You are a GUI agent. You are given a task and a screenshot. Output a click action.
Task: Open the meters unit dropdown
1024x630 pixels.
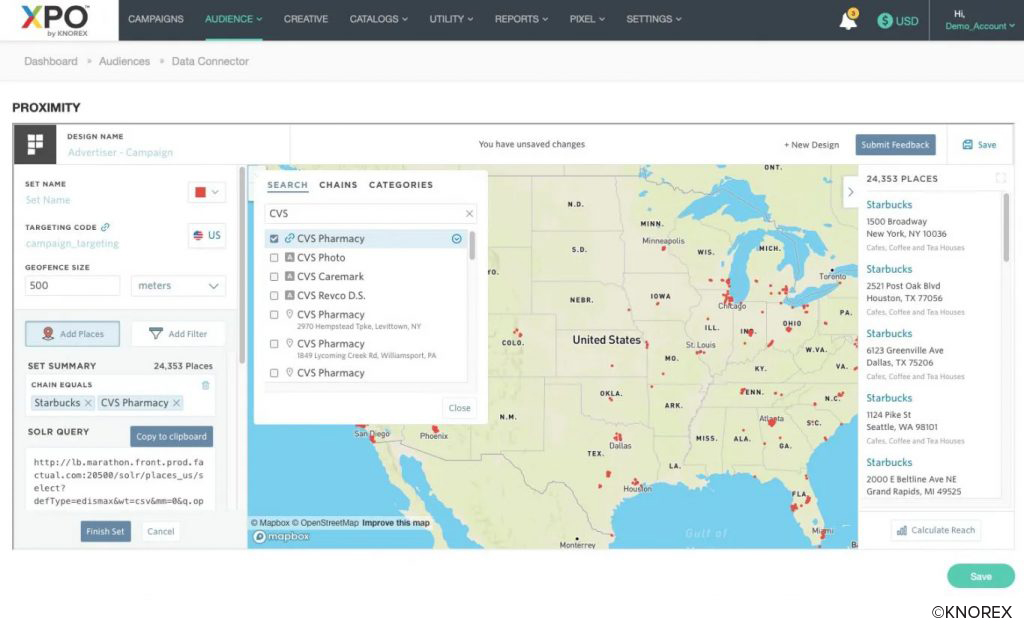coord(178,286)
